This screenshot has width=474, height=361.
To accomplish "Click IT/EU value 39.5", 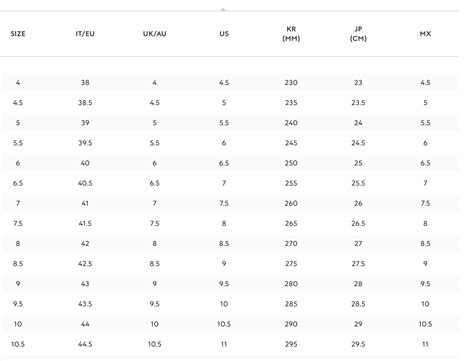I will pos(85,143).
